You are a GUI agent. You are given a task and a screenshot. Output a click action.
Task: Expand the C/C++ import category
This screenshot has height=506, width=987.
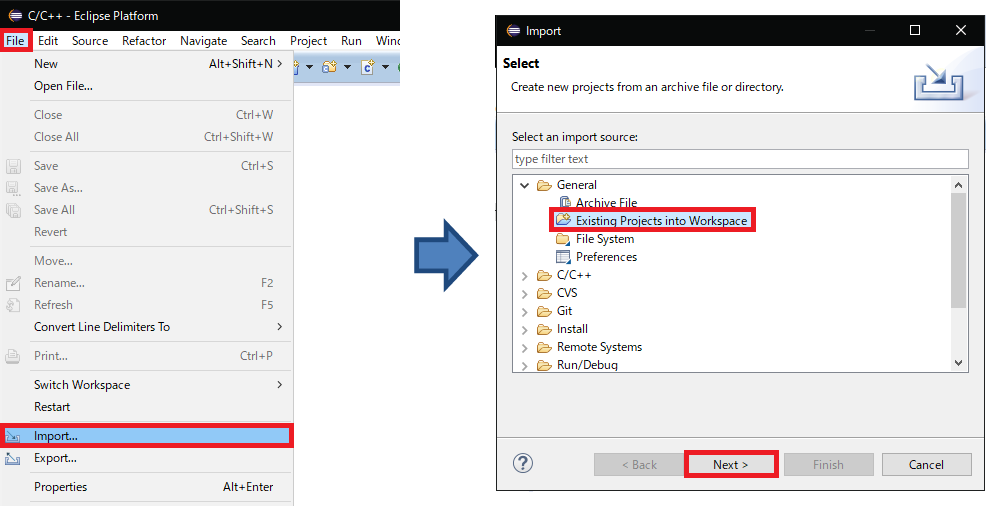click(x=524, y=276)
